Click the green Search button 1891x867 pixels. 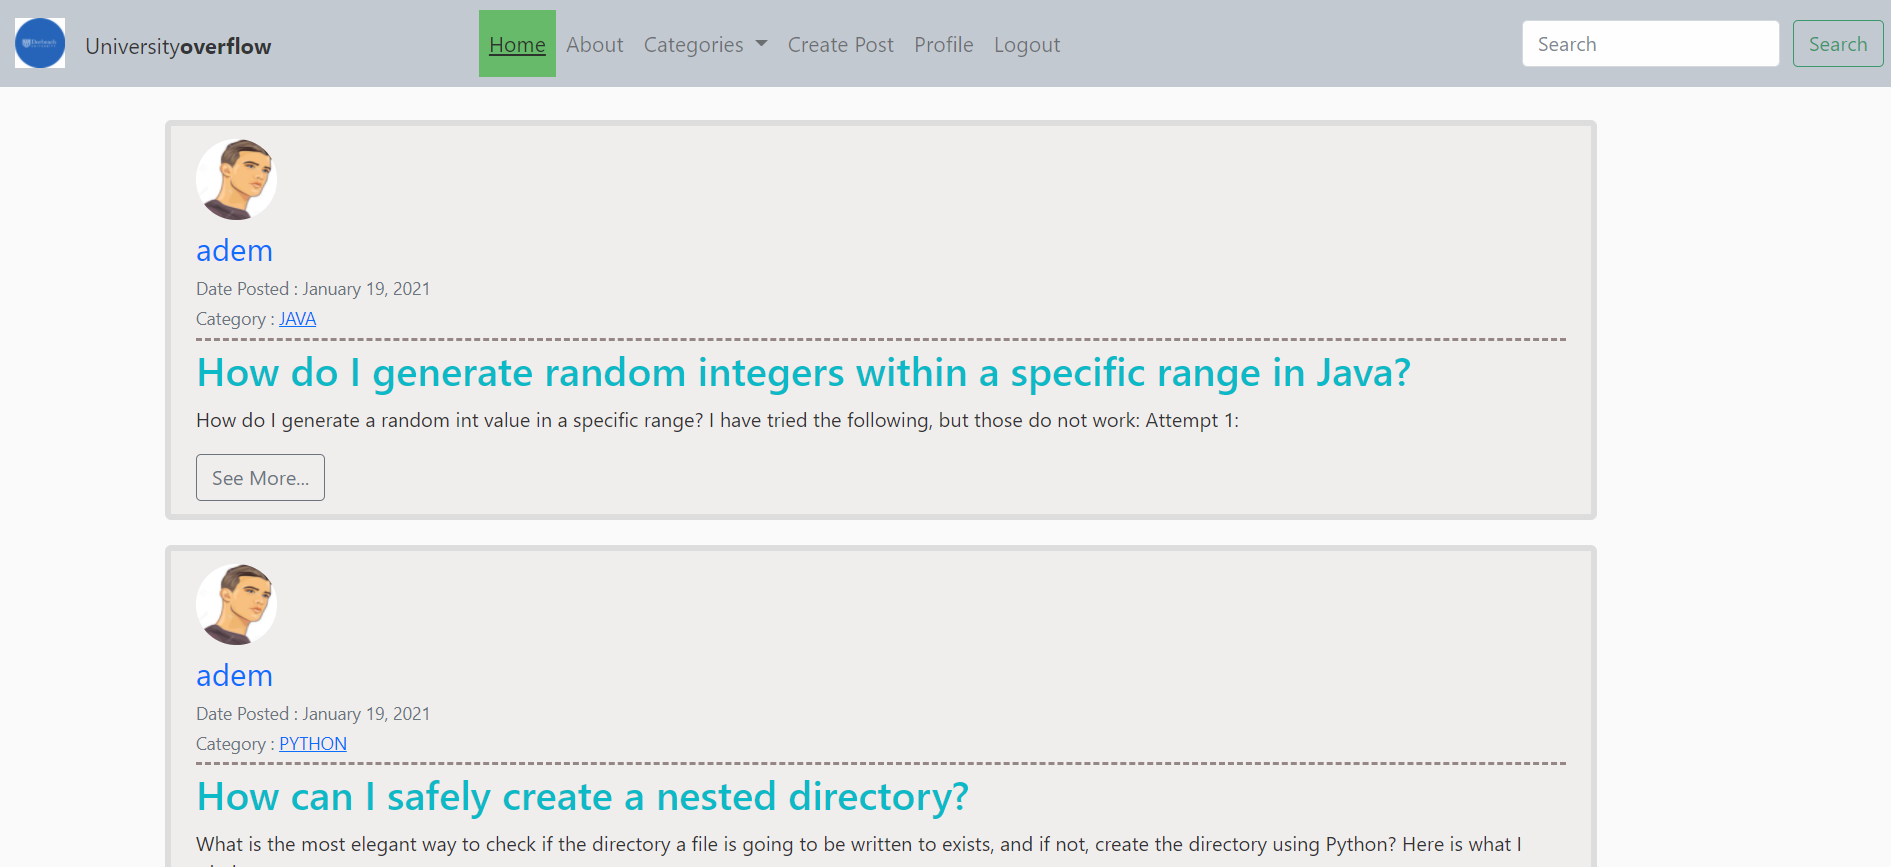coord(1838,44)
